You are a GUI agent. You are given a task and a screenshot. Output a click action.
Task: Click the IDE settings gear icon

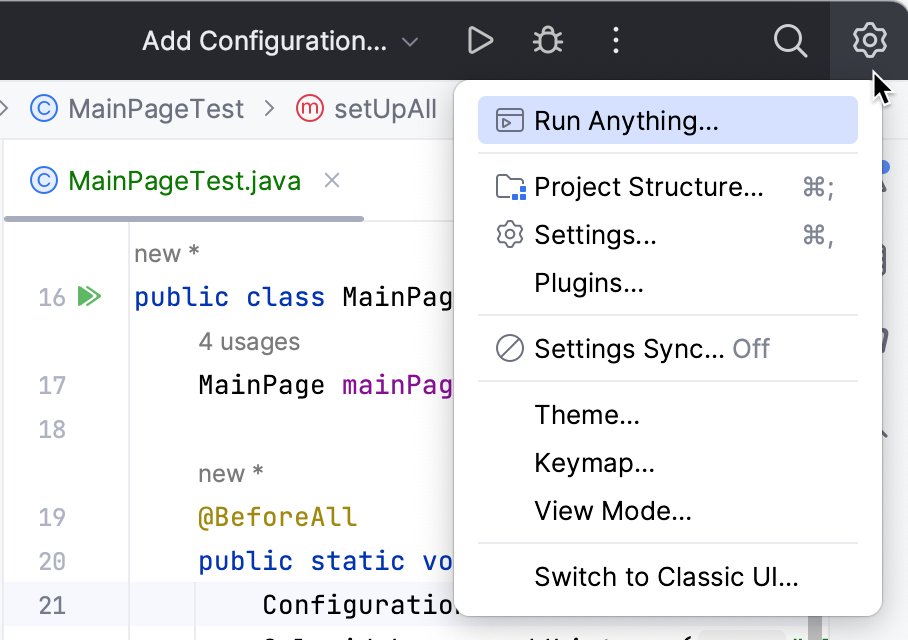pyautogui.click(x=869, y=41)
